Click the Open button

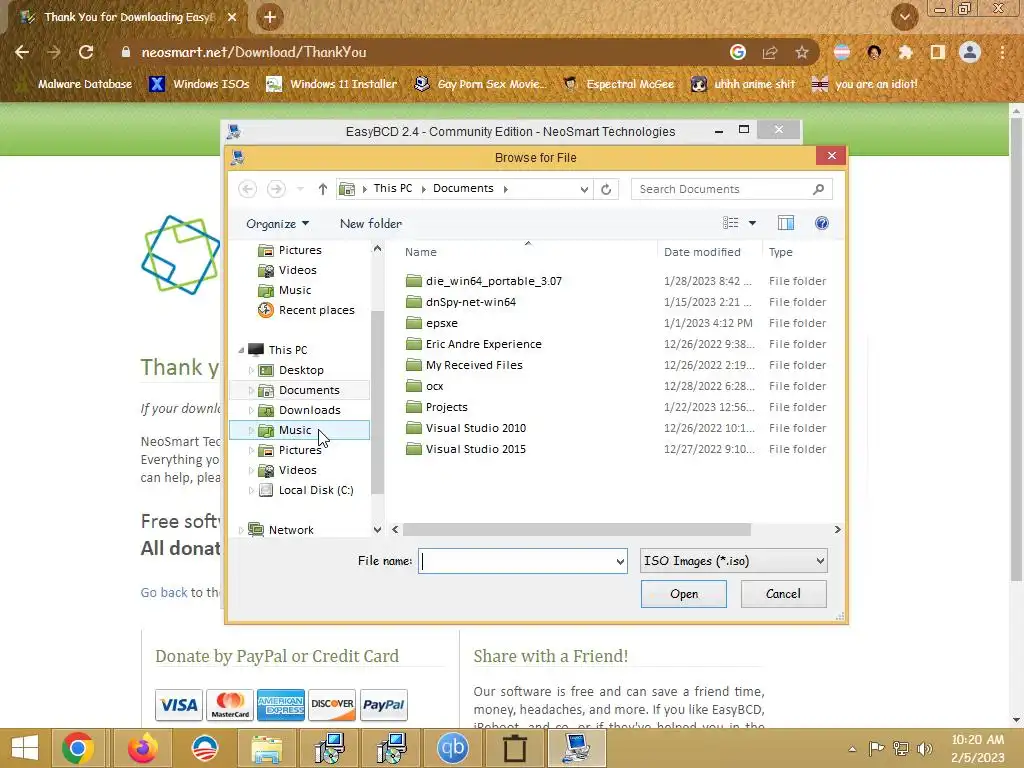[x=684, y=594]
